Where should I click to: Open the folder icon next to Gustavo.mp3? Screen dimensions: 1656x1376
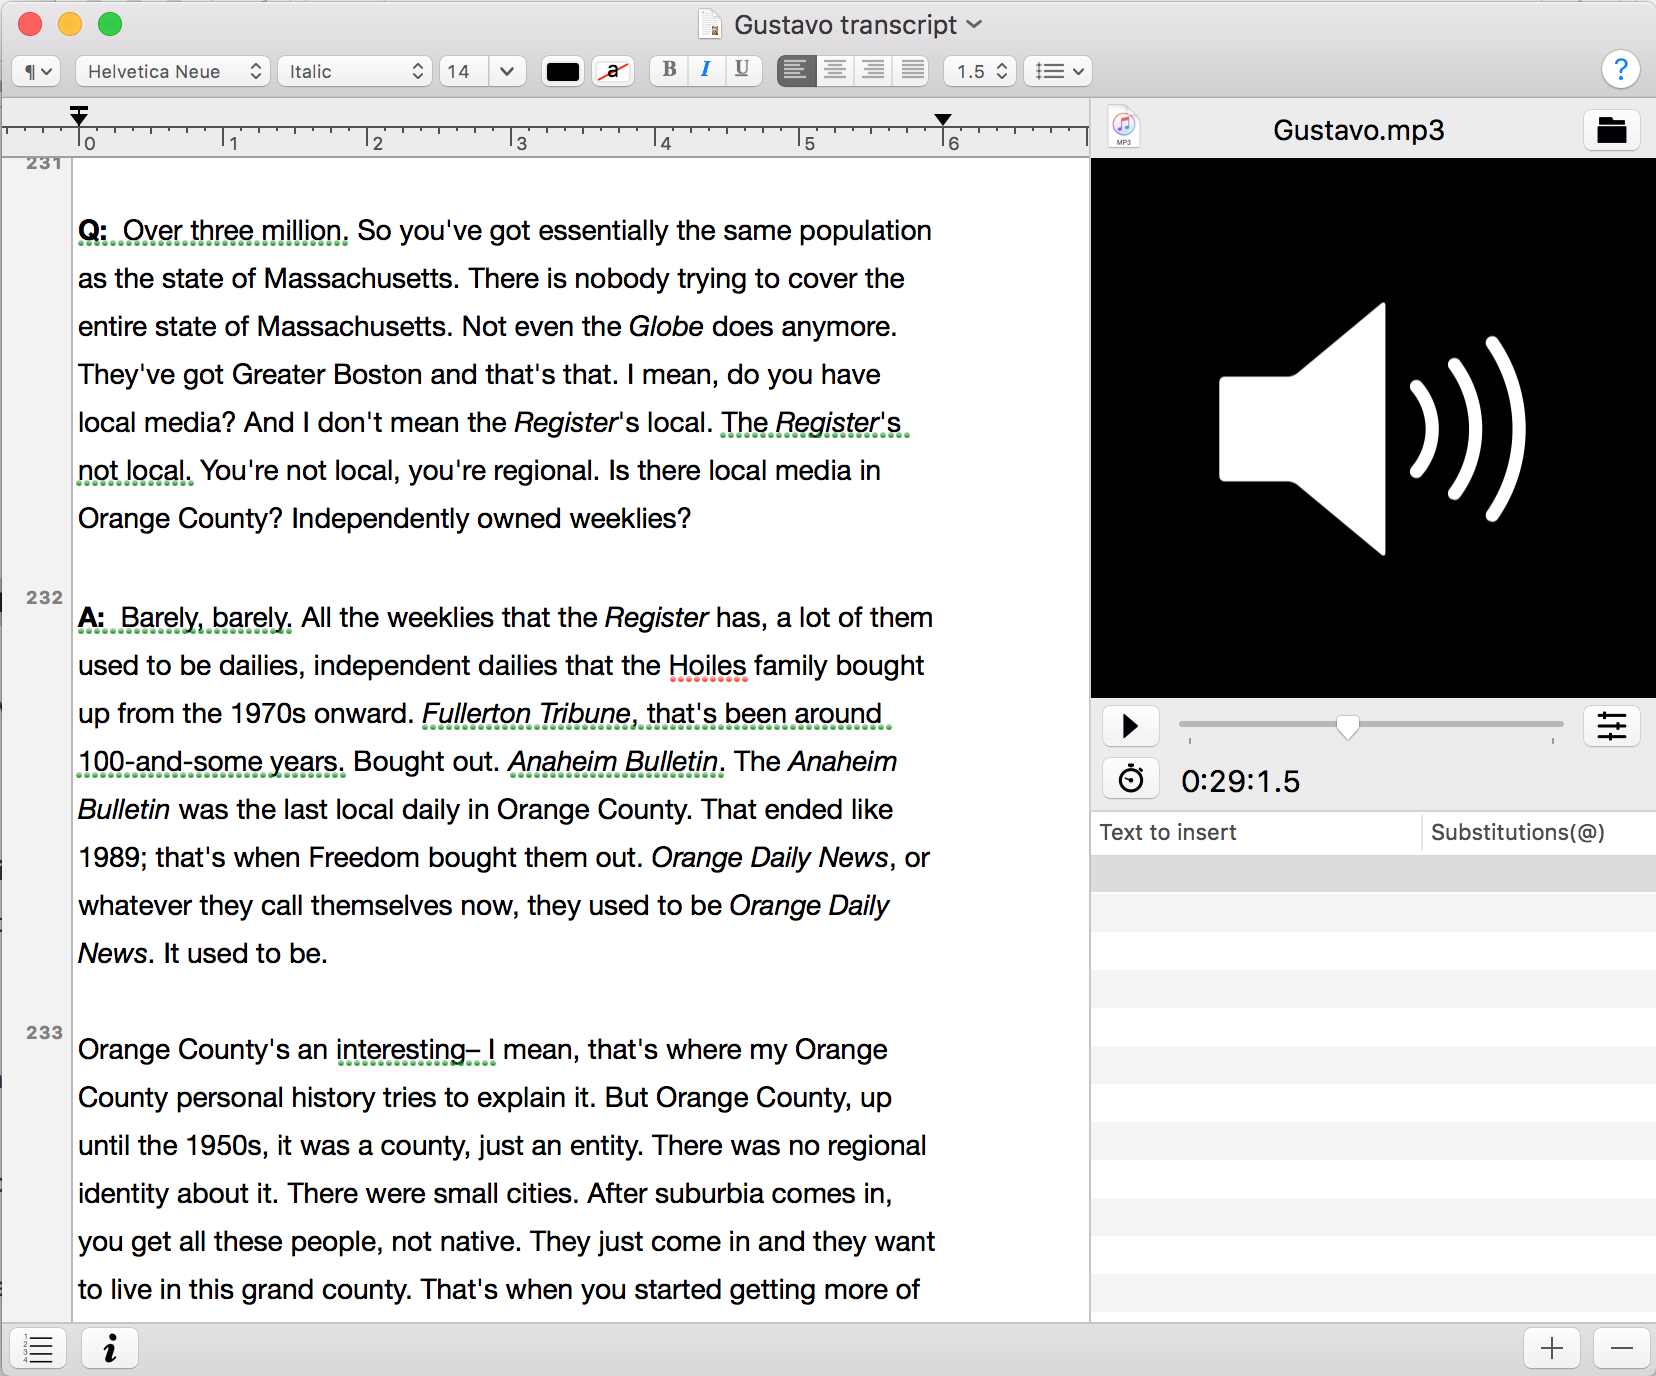(x=1611, y=129)
